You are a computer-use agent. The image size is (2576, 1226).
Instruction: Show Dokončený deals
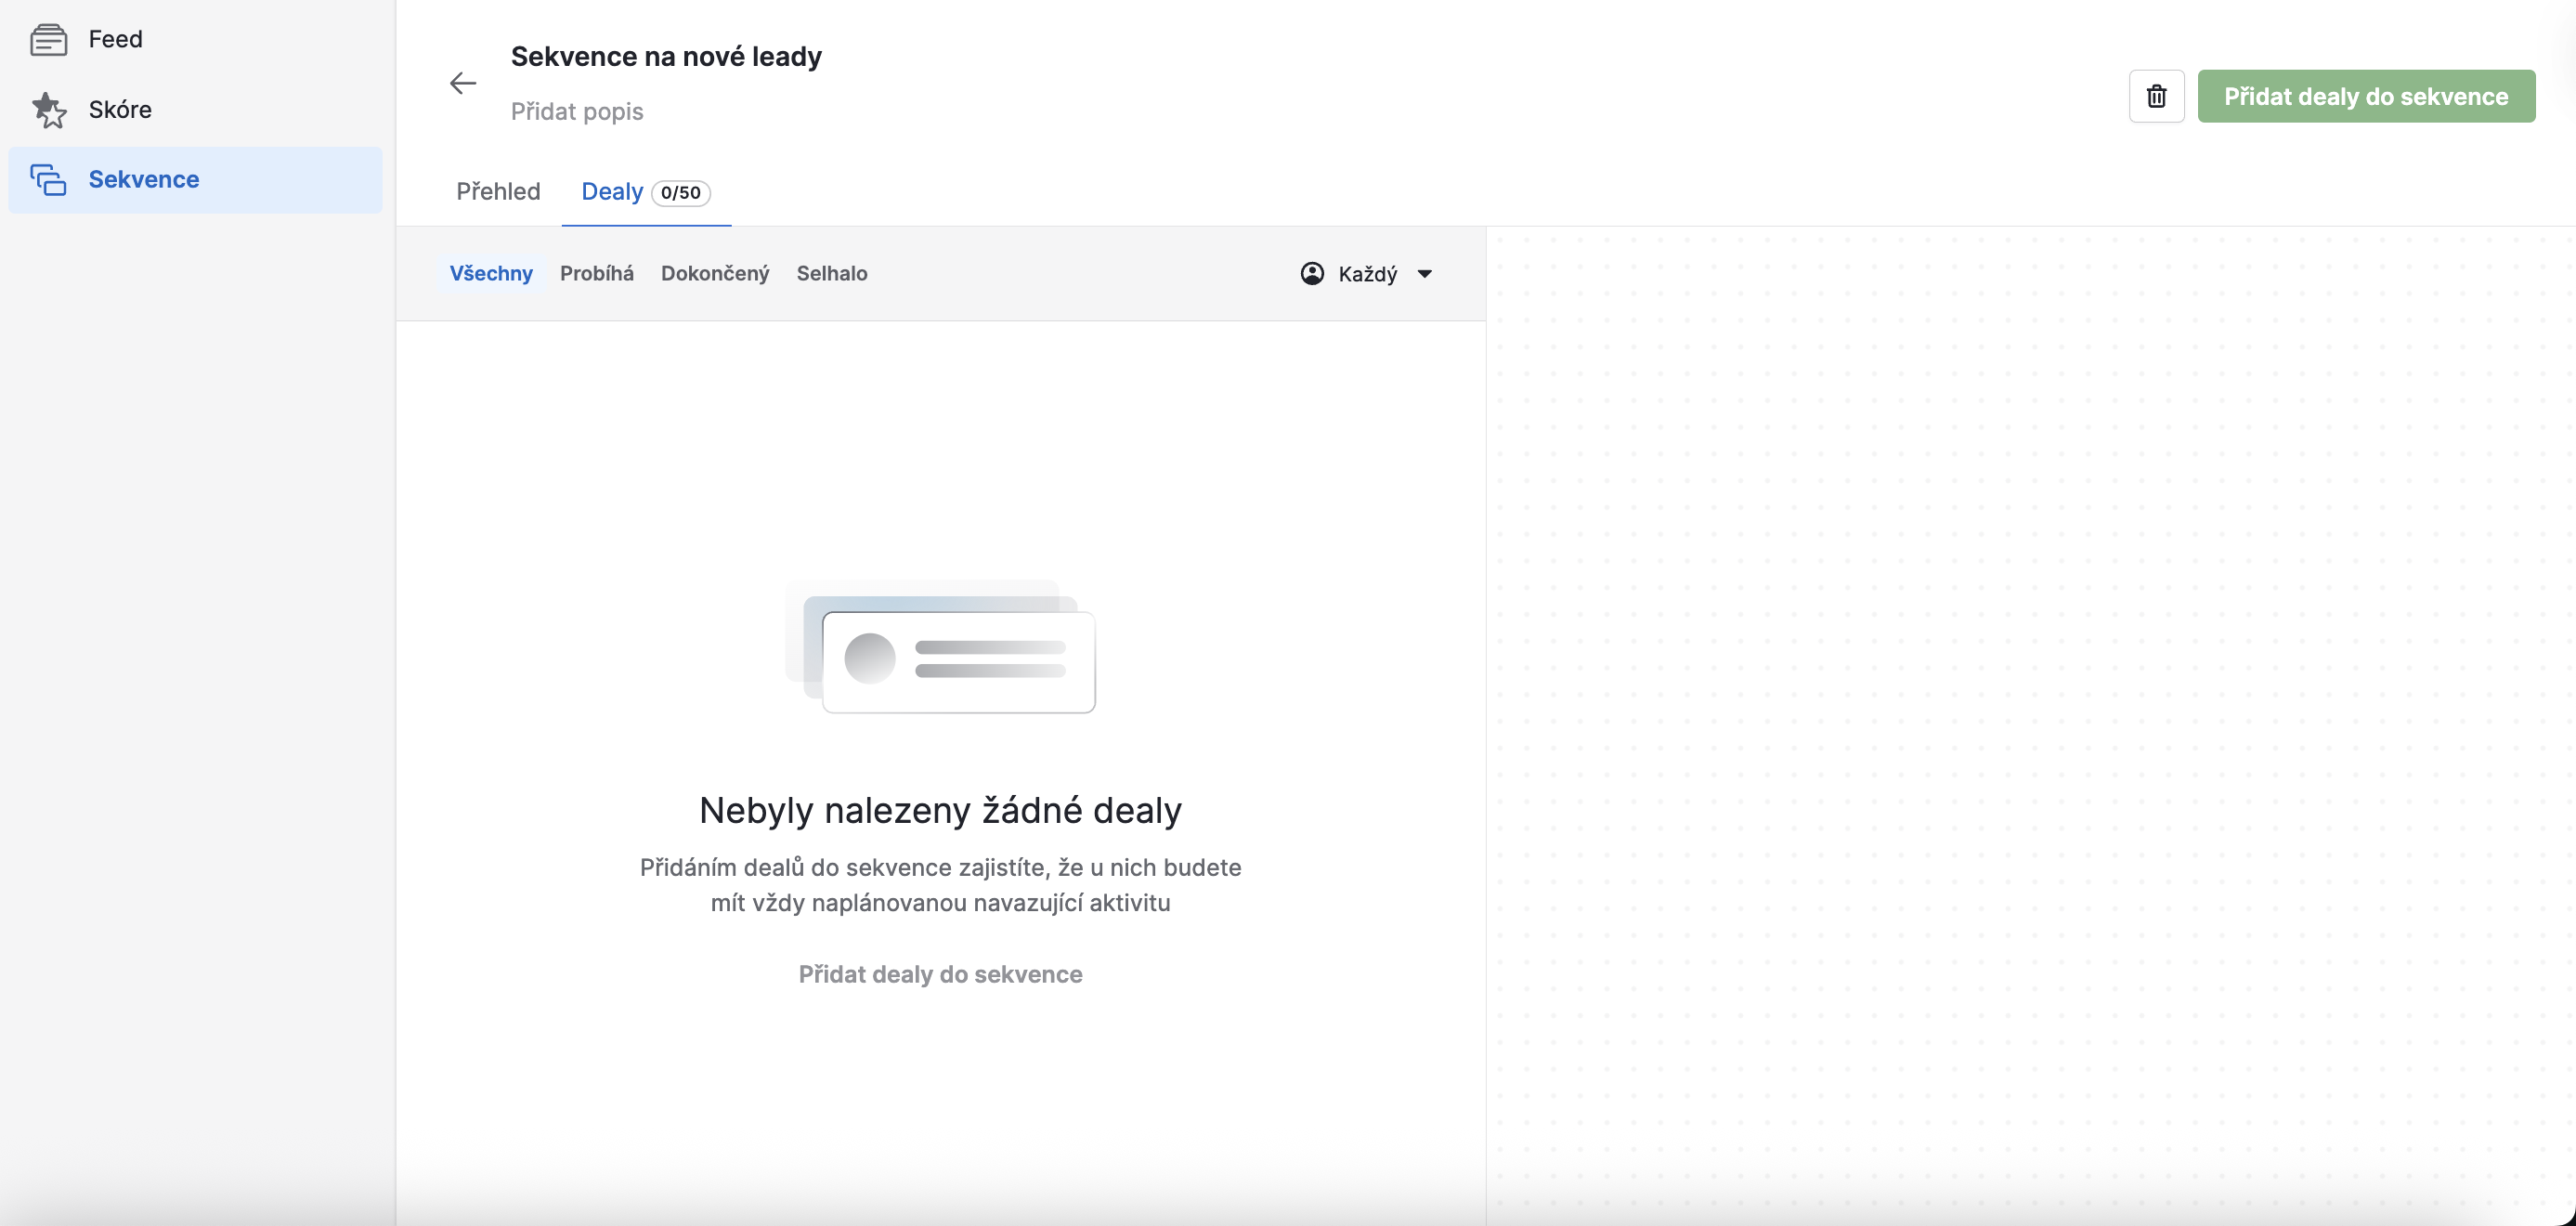coord(715,274)
